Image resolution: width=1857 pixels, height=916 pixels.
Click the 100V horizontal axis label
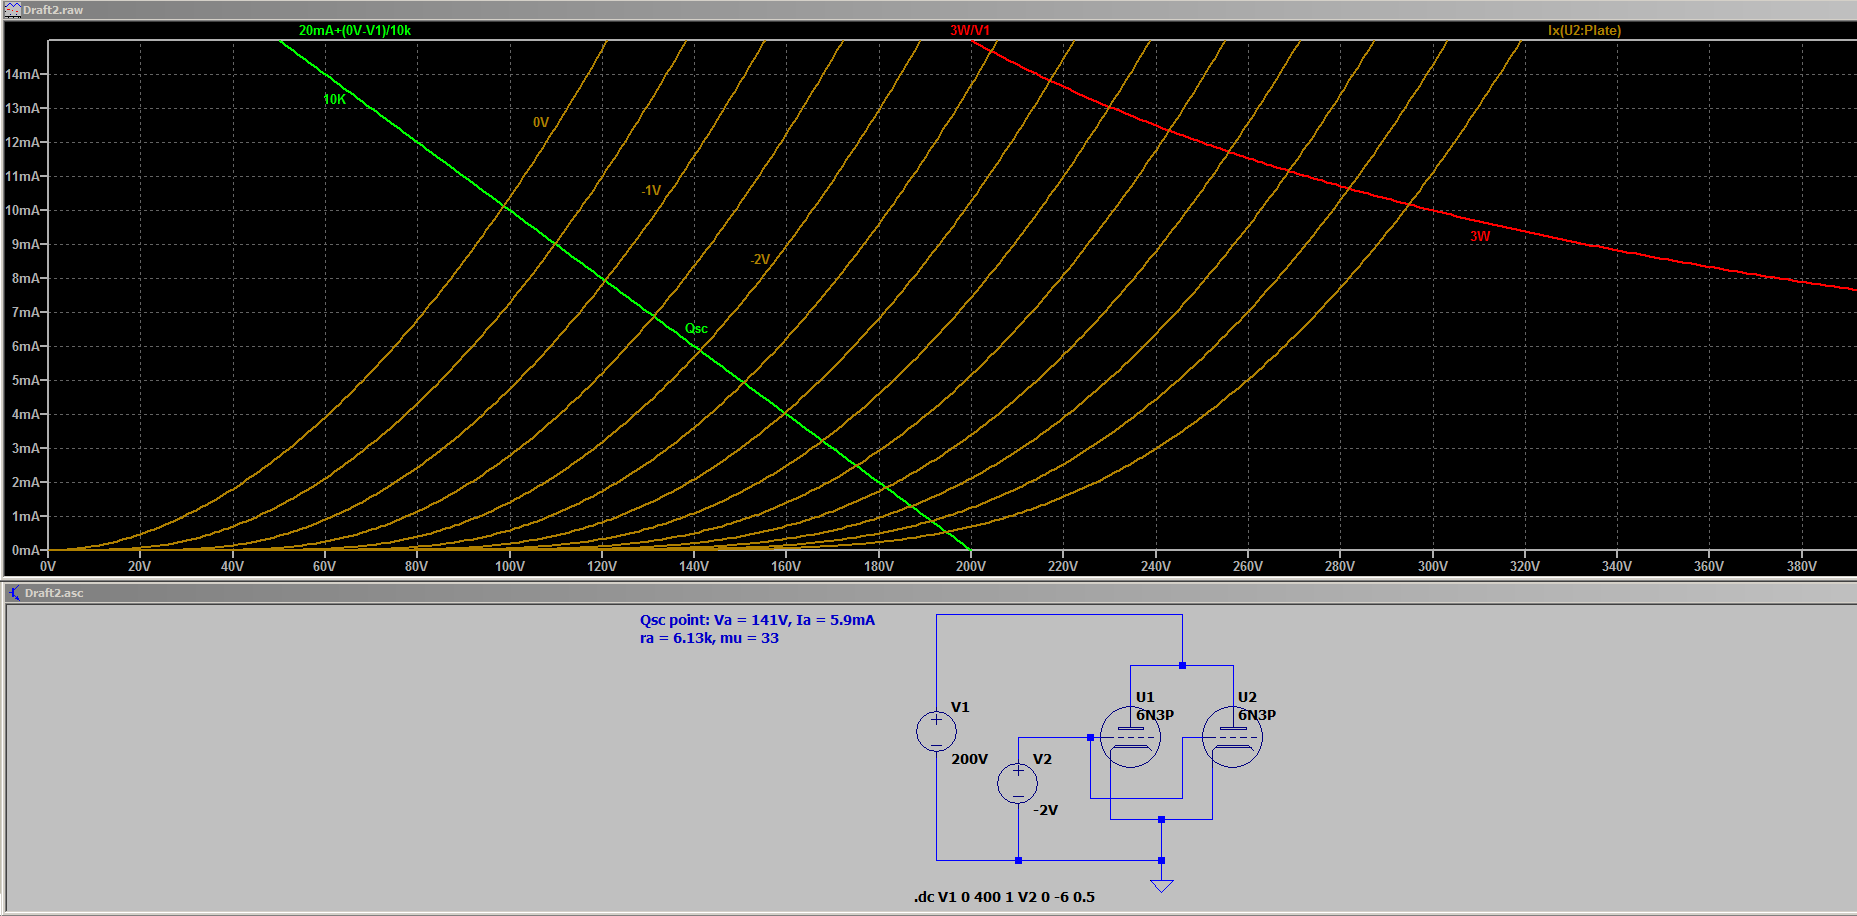pos(509,566)
